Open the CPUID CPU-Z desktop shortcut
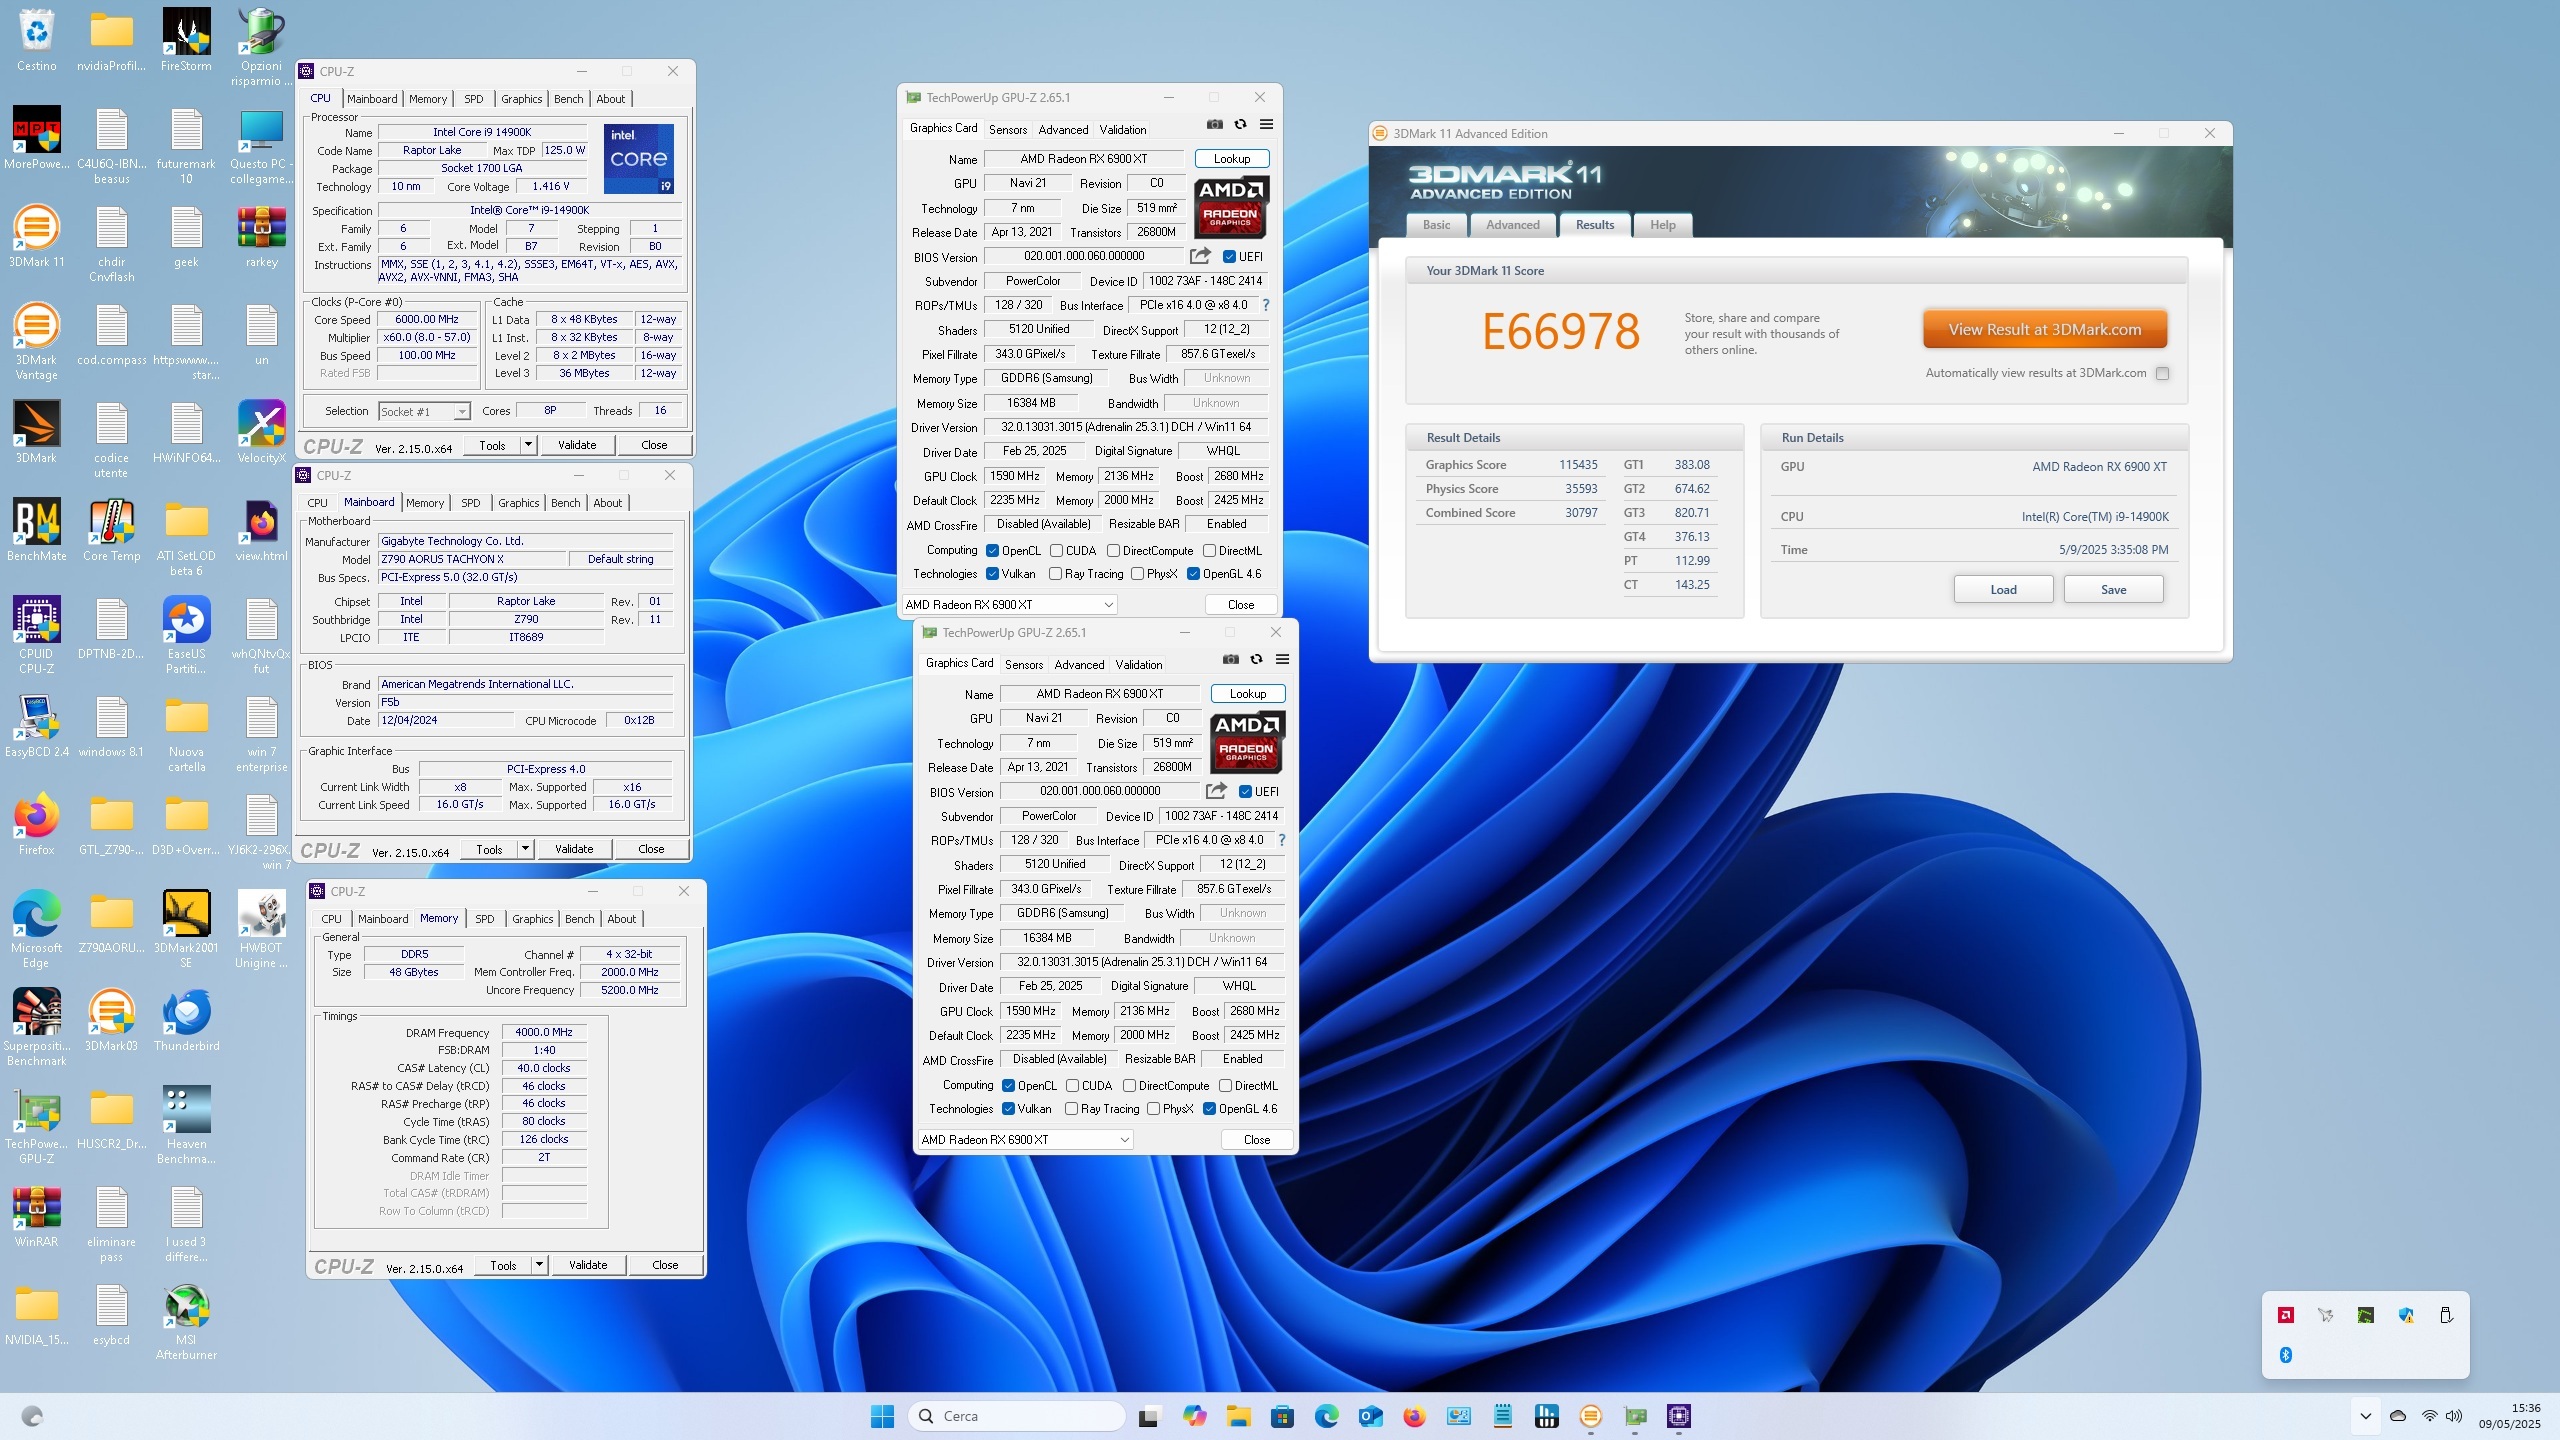This screenshot has width=2560, height=1440. (36, 634)
